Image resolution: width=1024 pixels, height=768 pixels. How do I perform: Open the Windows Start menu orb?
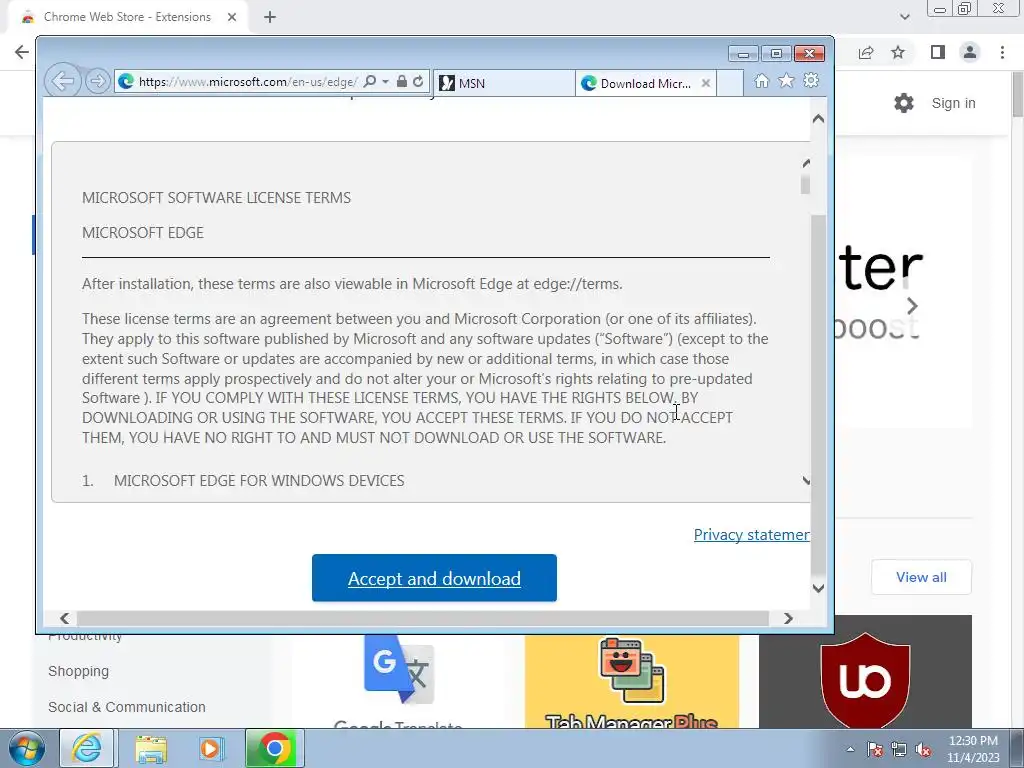27,748
